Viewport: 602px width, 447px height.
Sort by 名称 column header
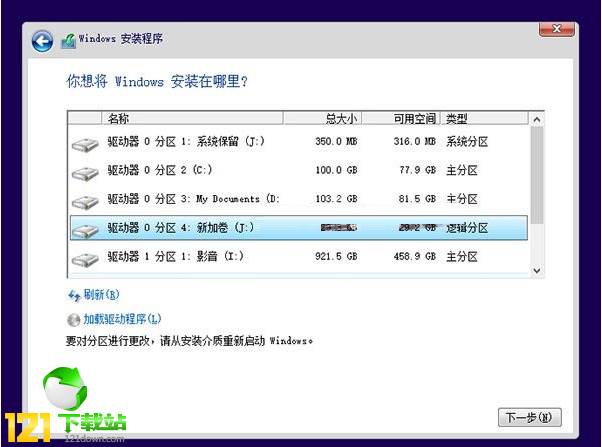point(192,118)
